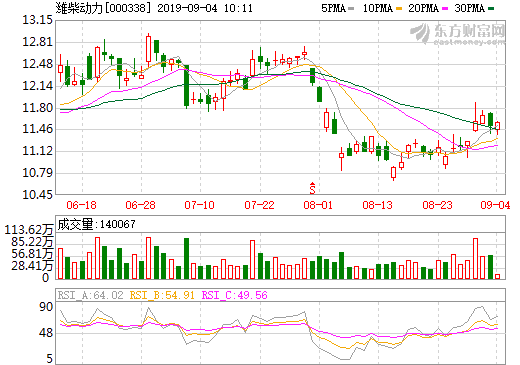
Task: Click volume axis label 56.81万
Action: coord(32,254)
